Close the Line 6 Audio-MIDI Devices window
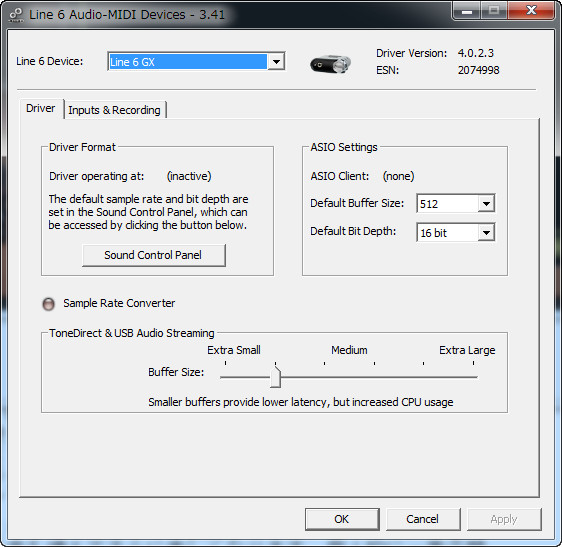 click(531, 10)
